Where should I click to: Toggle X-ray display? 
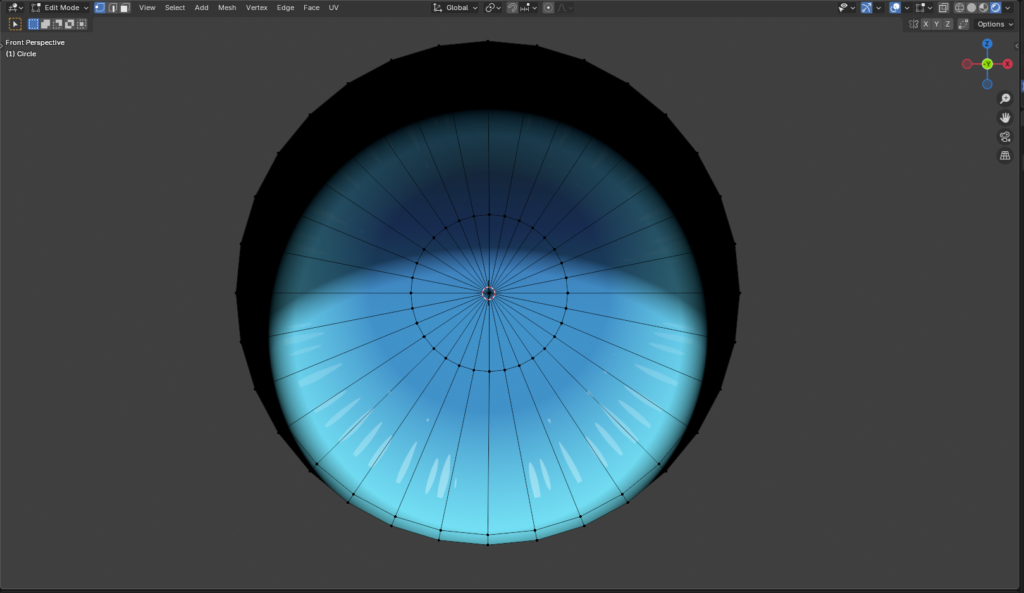tap(944, 8)
